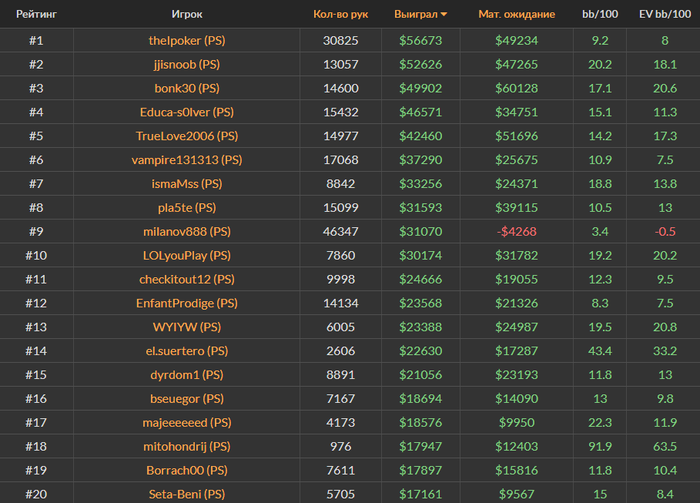The image size is (700, 503).
Task: Select the Рейтинг column header
Action: point(37,14)
